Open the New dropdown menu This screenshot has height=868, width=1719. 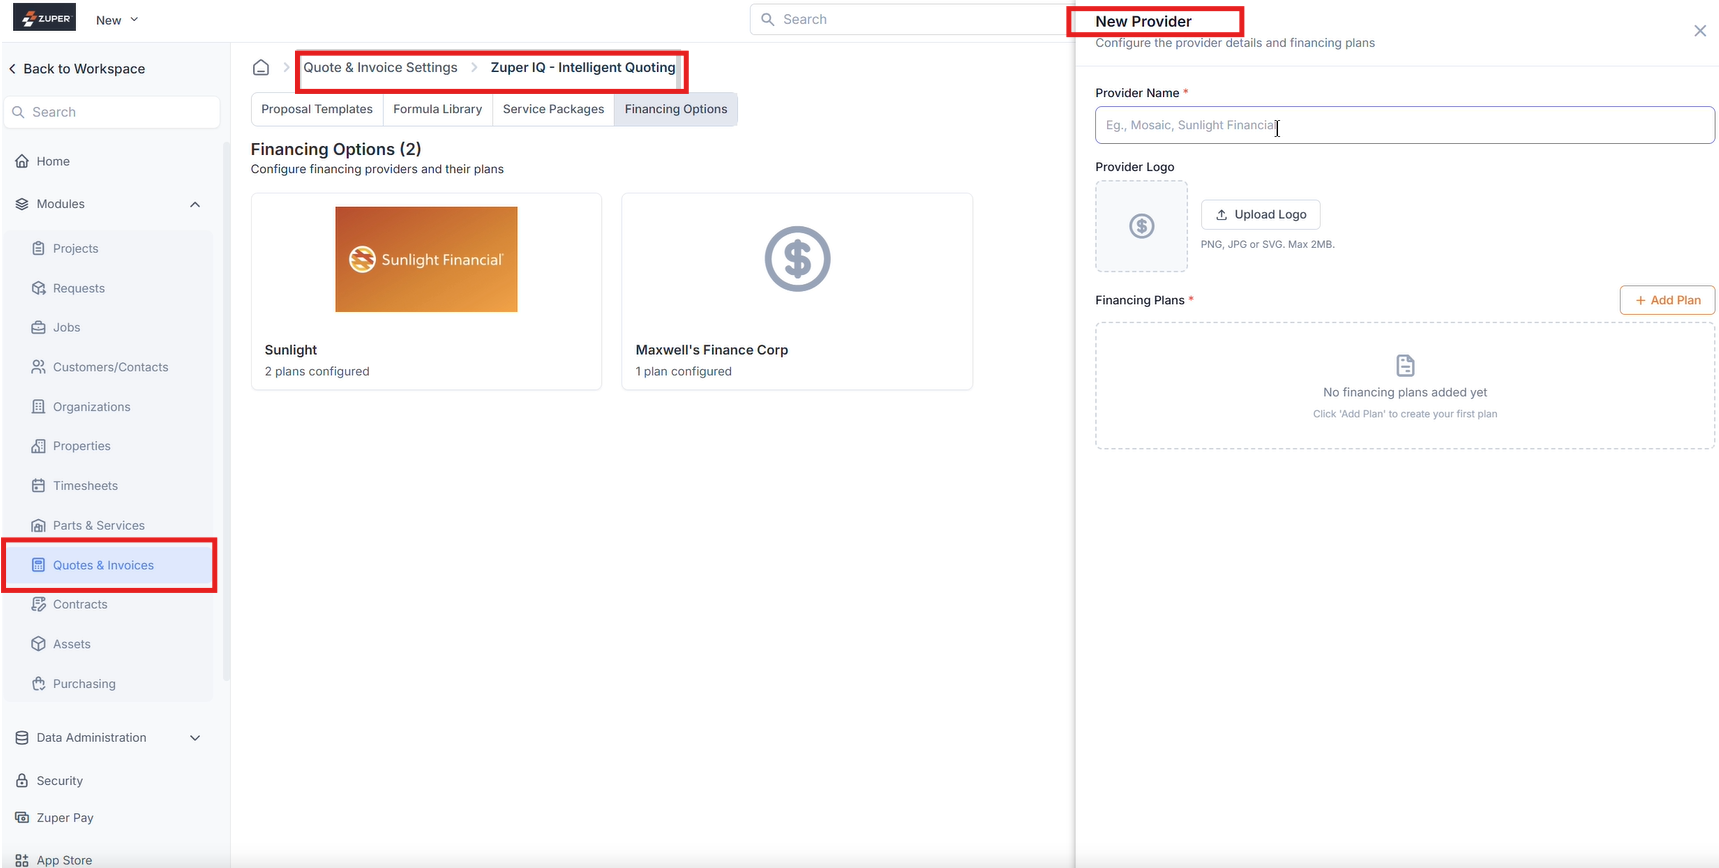coord(117,20)
